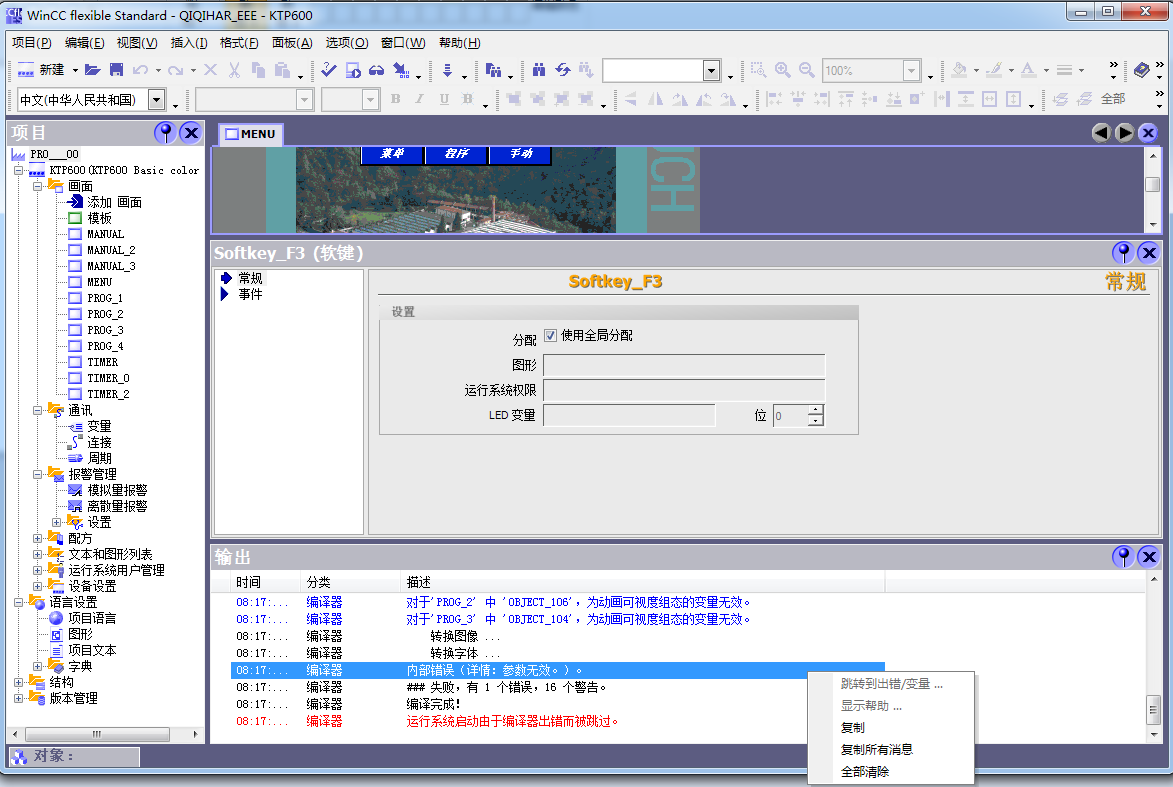Click the next tab right arrow
The image size is (1173, 787).
point(1124,133)
